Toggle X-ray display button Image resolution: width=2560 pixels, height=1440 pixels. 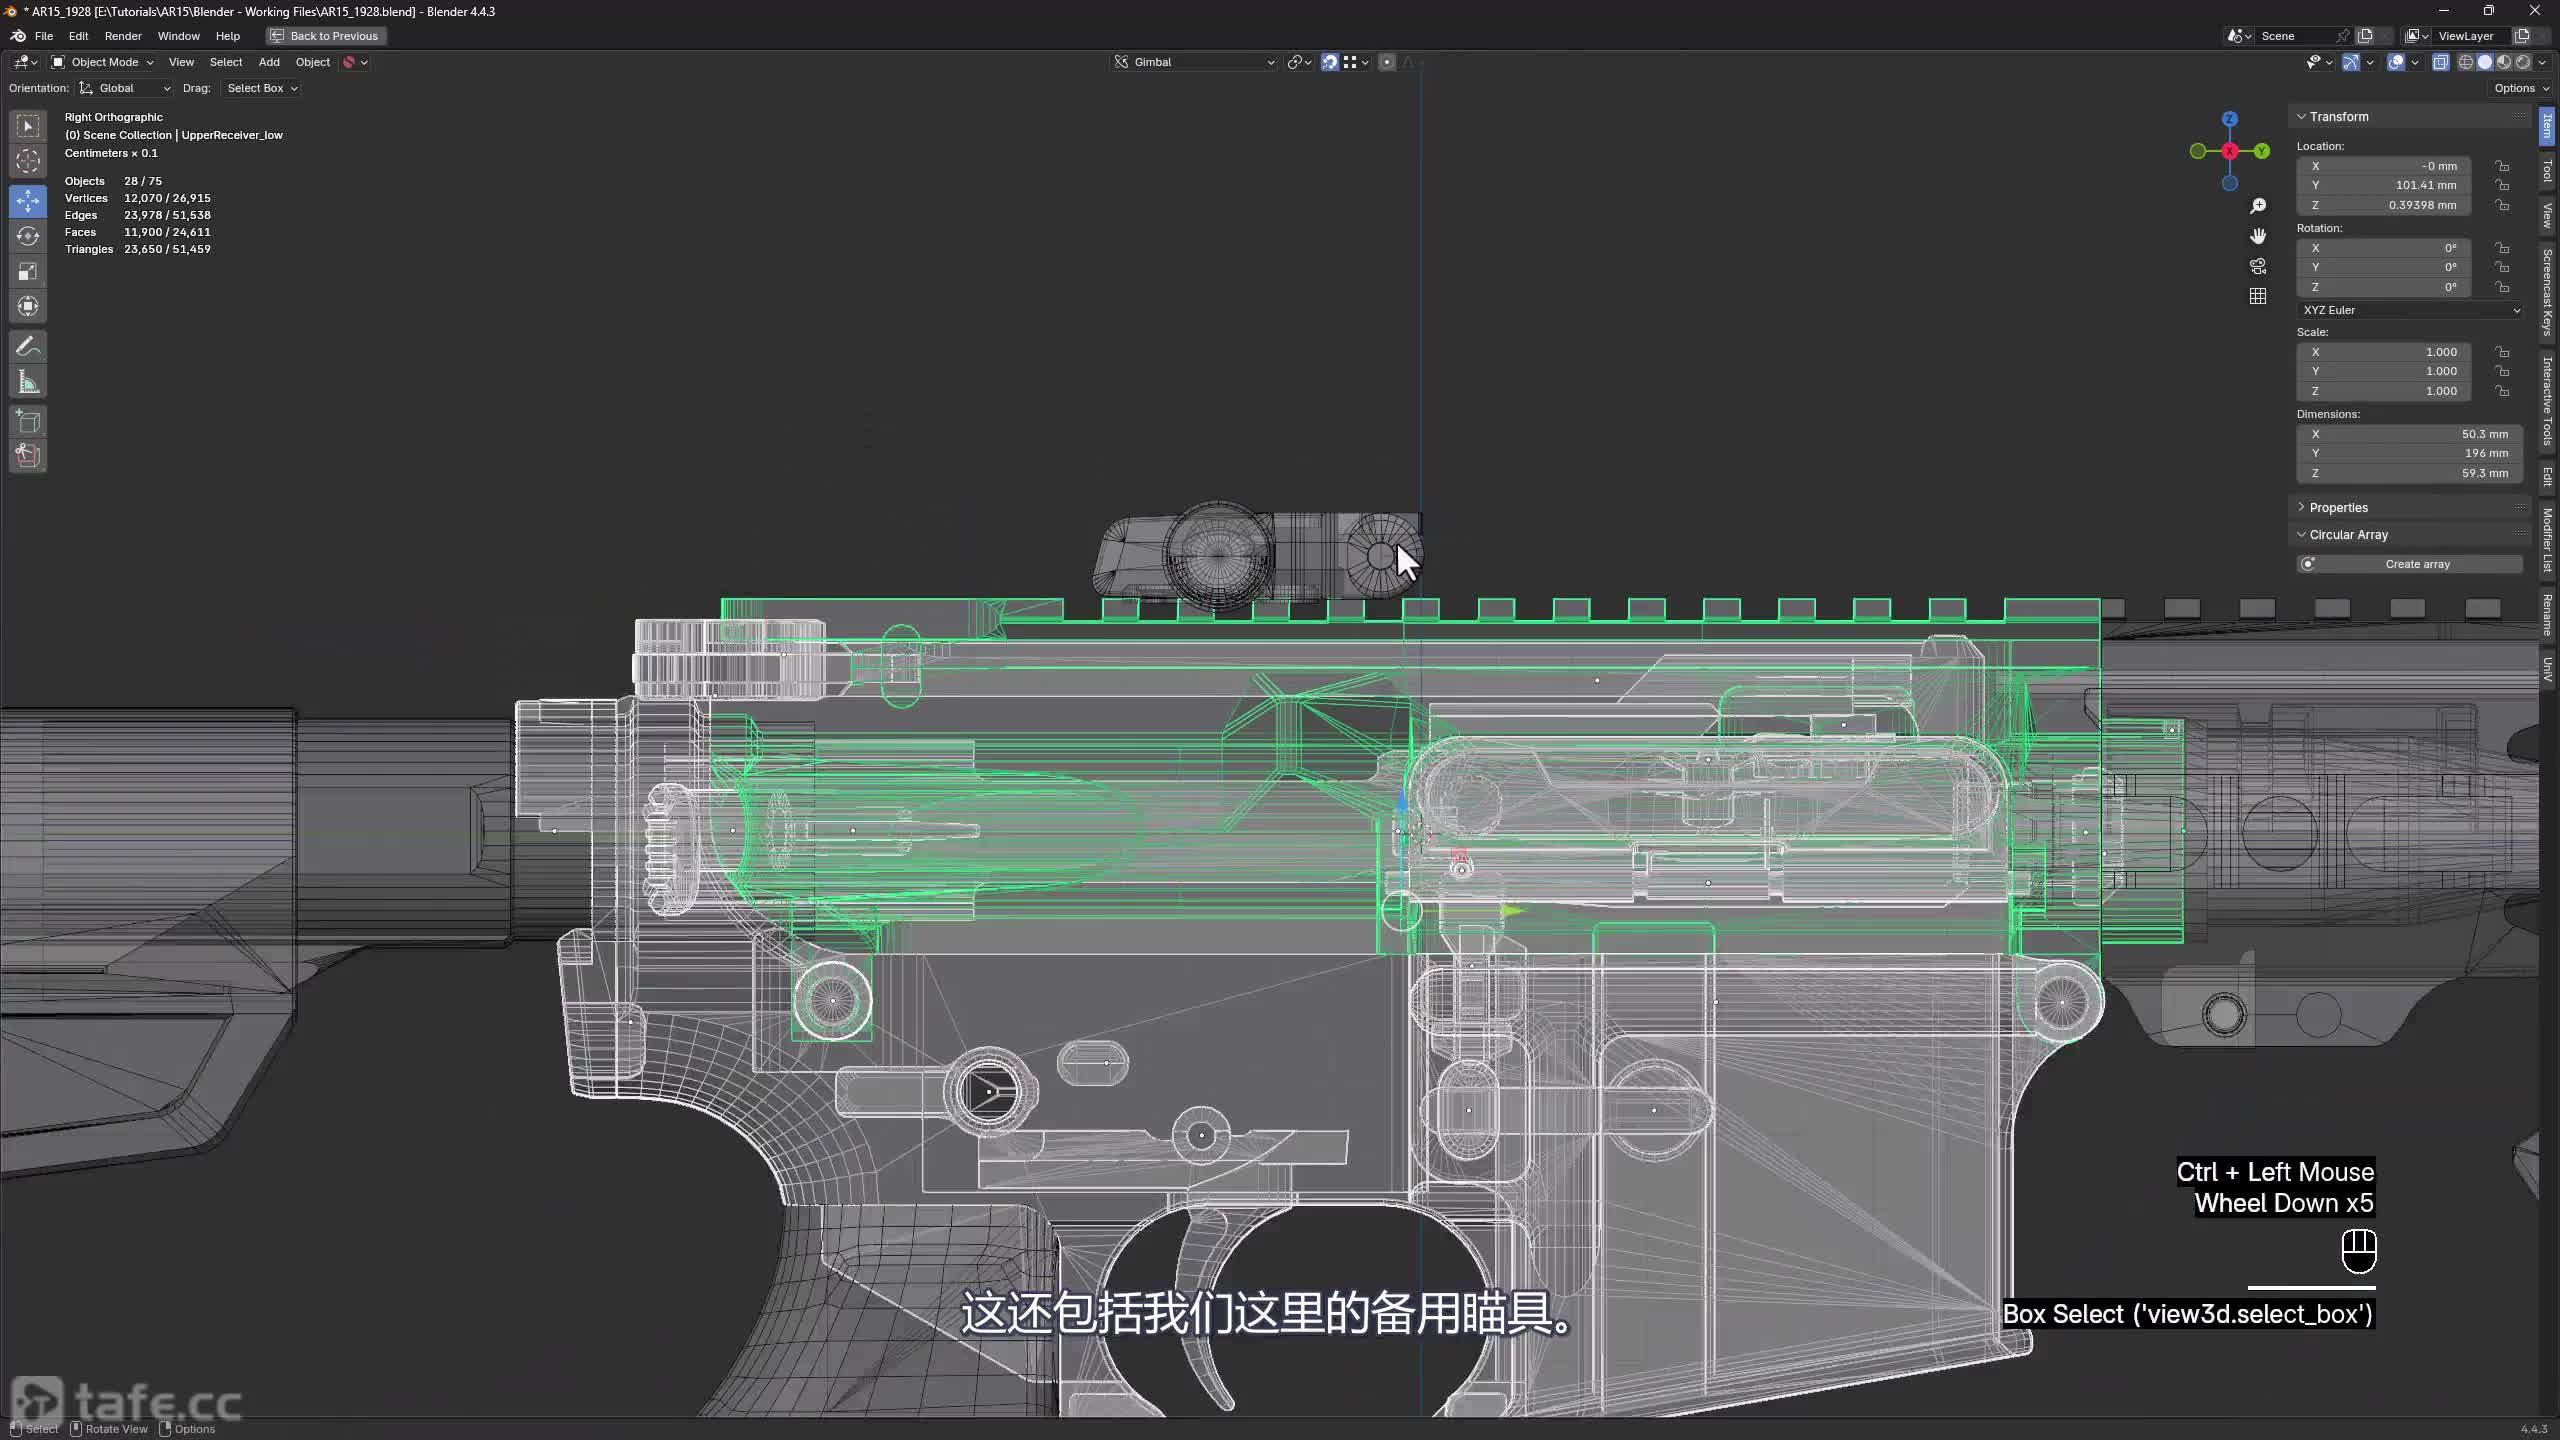click(2441, 62)
